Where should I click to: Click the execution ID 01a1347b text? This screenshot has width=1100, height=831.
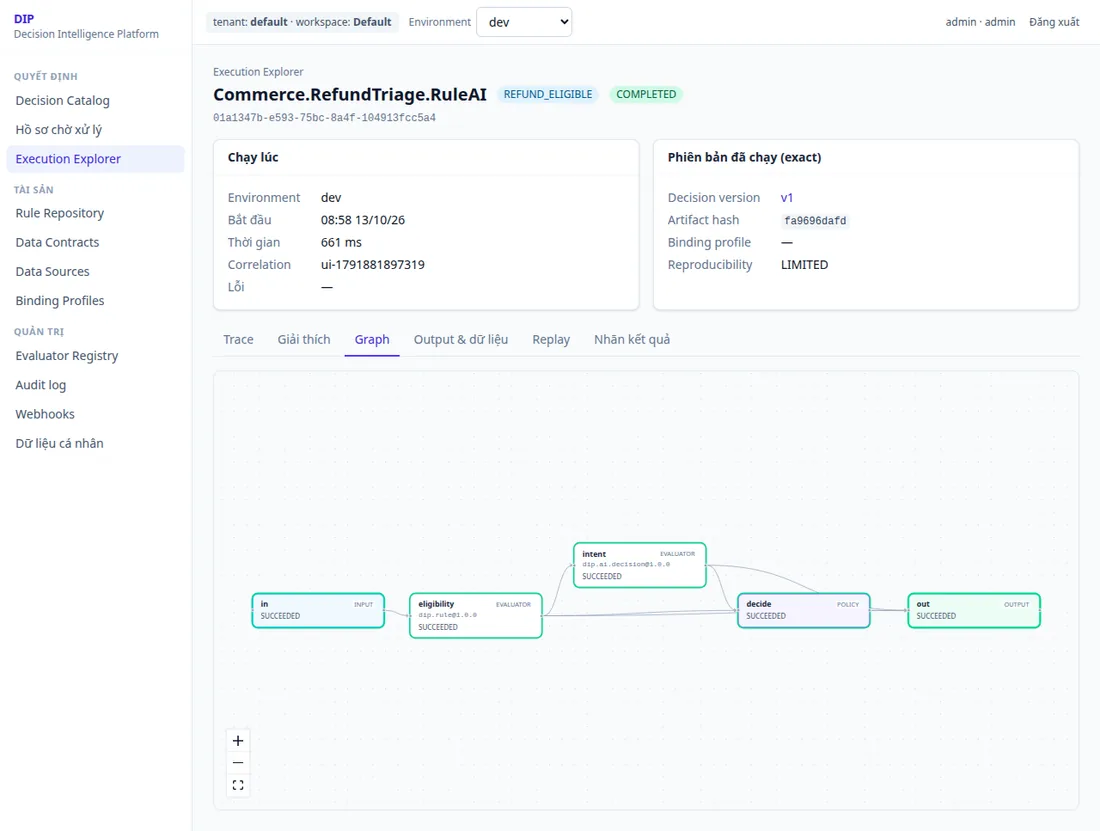click(324, 118)
